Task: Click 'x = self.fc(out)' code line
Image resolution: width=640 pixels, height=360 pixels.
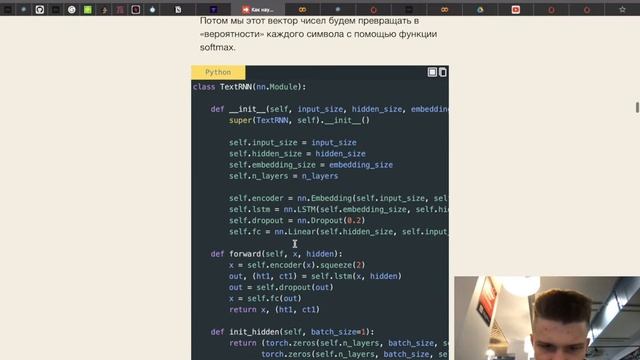Action: point(265,299)
